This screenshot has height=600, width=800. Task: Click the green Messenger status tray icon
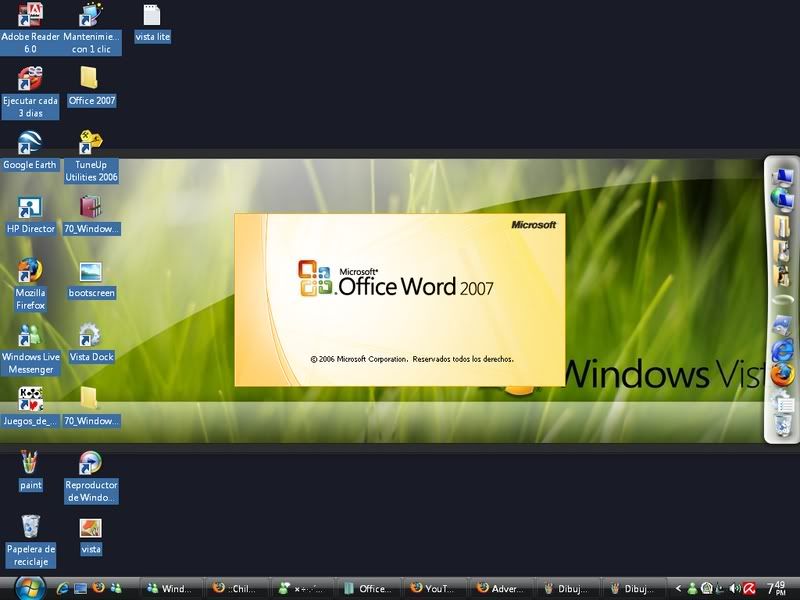tap(692, 588)
